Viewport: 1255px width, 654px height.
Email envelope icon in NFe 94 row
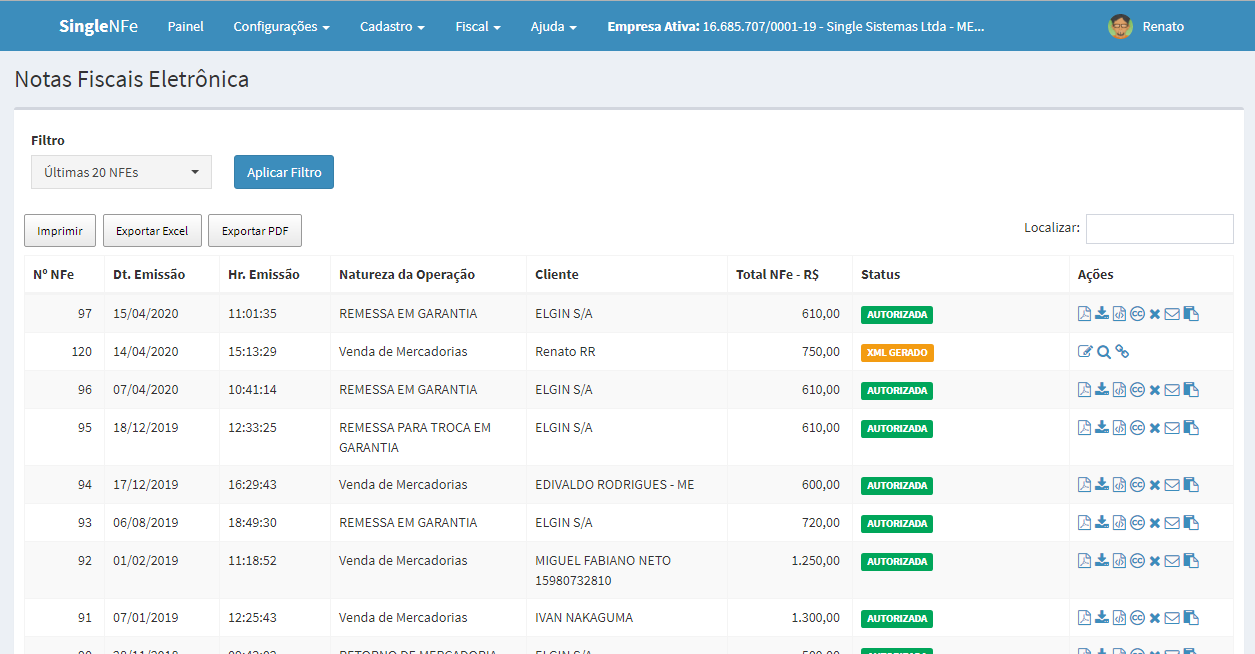pyautogui.click(x=1172, y=485)
